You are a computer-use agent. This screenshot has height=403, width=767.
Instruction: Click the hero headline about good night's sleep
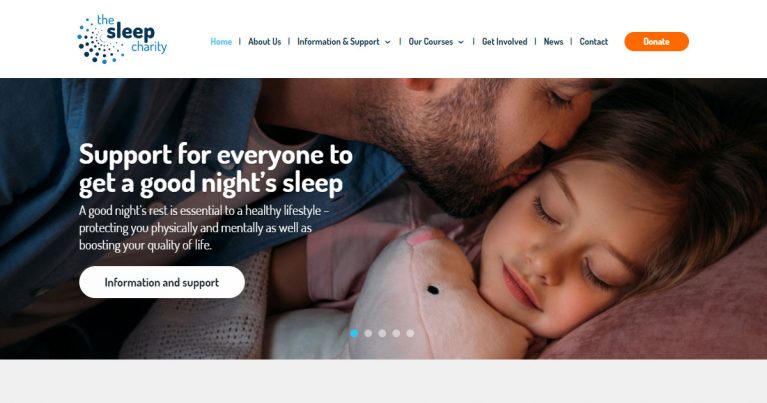coord(216,169)
